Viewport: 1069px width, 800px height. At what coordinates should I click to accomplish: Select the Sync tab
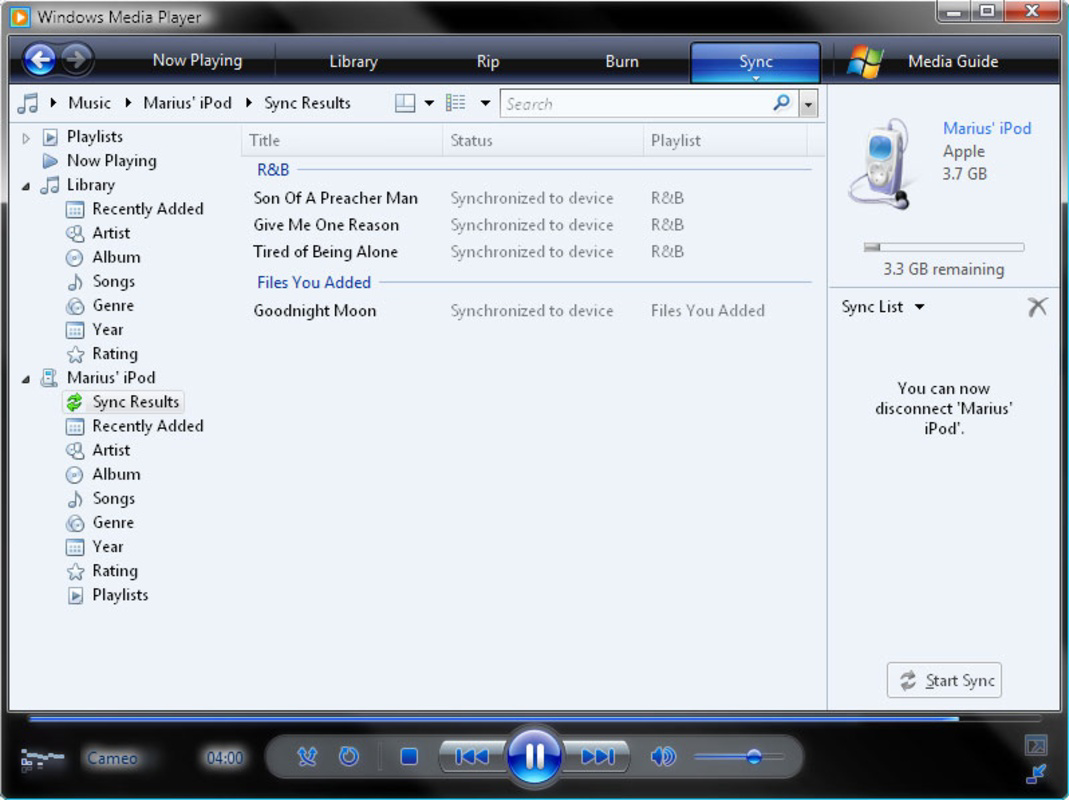755,61
